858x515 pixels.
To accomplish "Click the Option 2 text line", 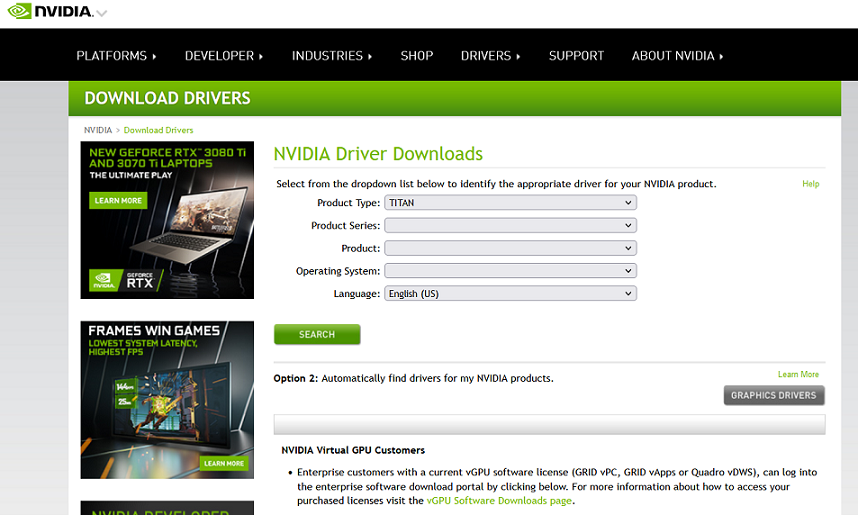I will [x=414, y=378].
